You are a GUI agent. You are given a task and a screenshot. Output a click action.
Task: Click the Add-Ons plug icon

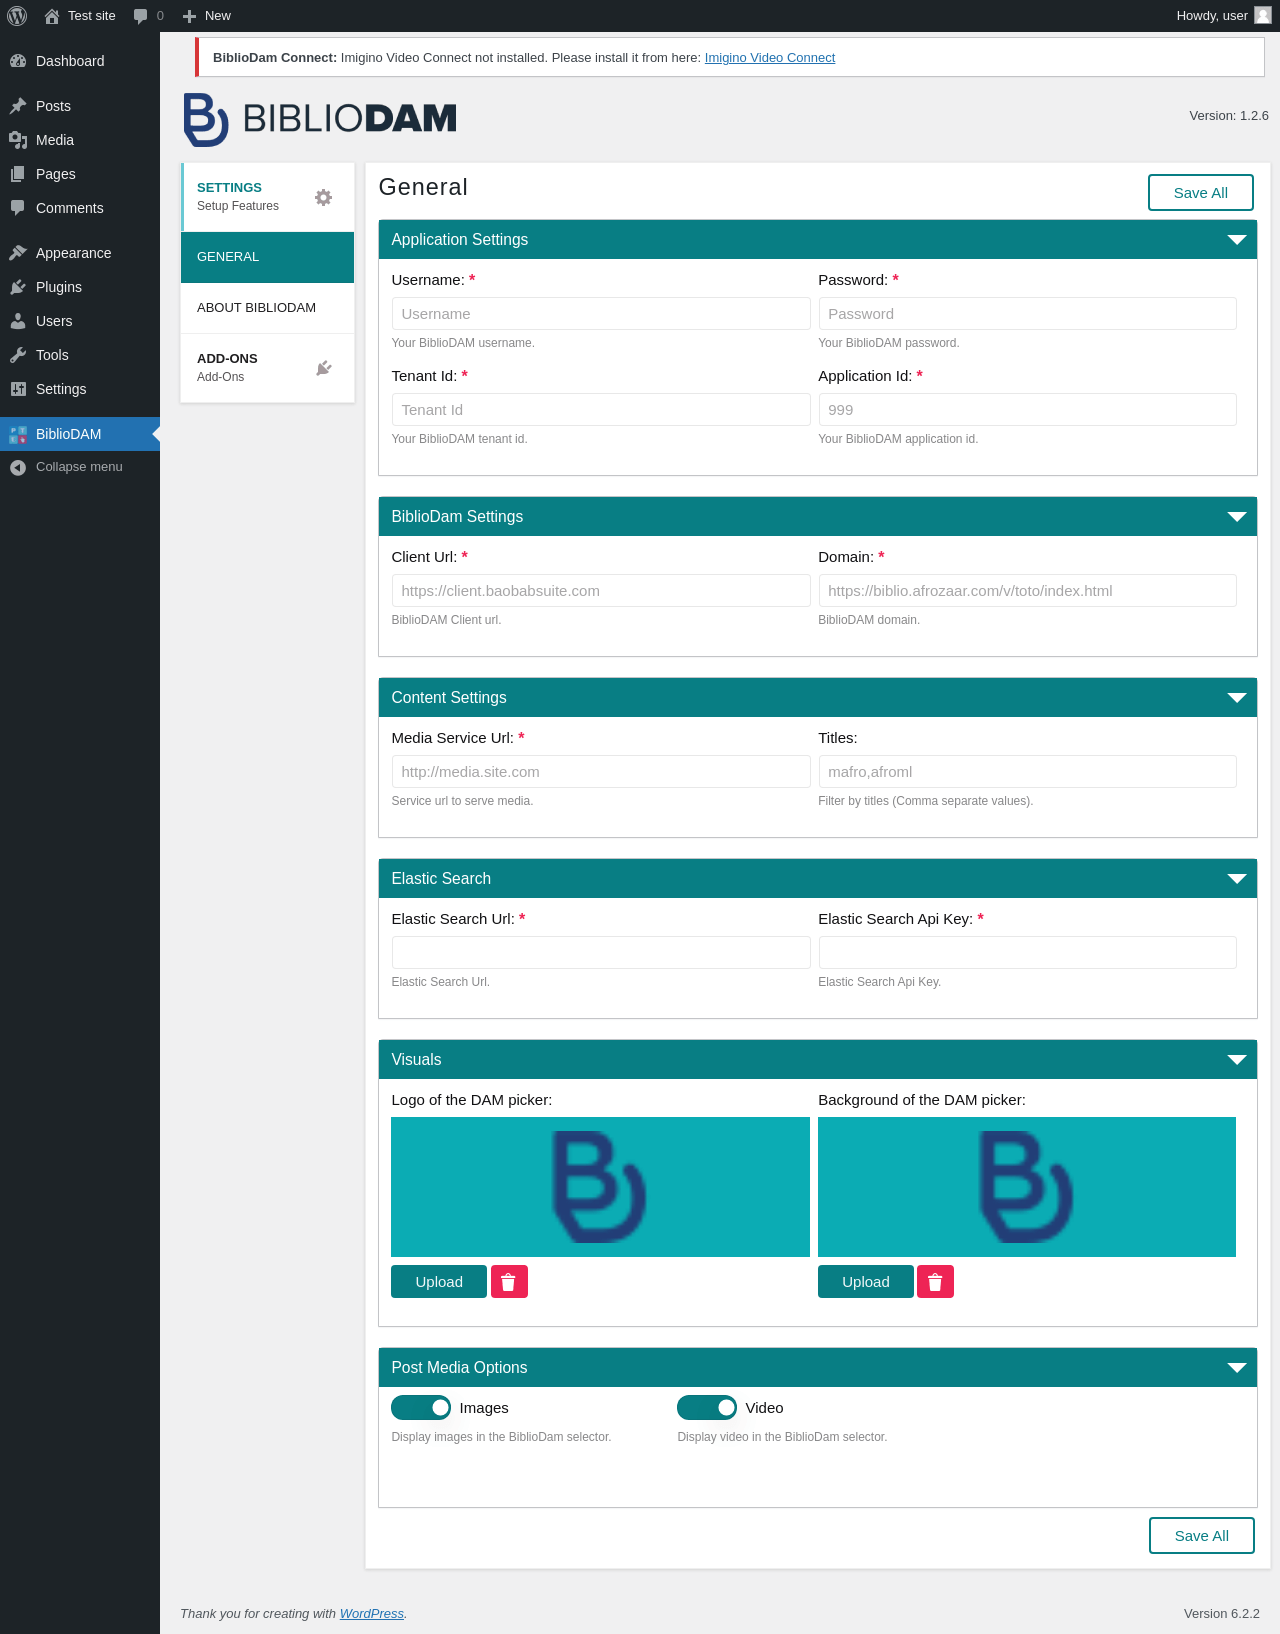click(323, 368)
